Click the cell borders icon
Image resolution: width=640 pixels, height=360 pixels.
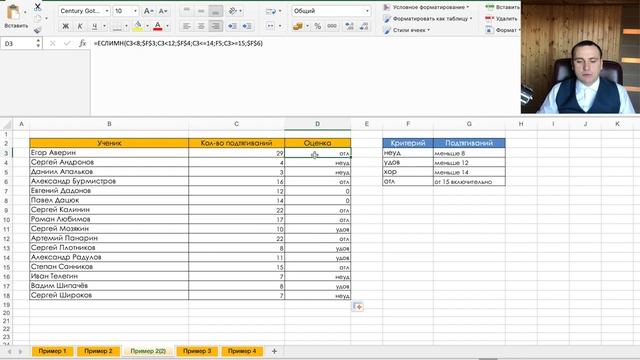click(x=117, y=26)
